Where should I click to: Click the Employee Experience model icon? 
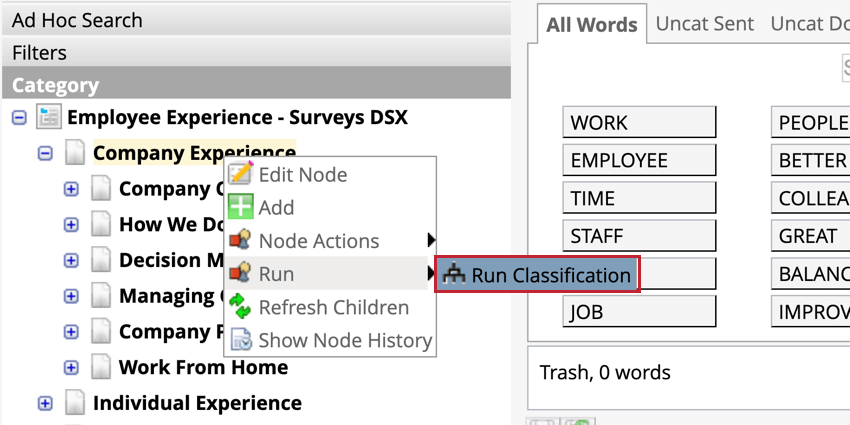tap(49, 117)
